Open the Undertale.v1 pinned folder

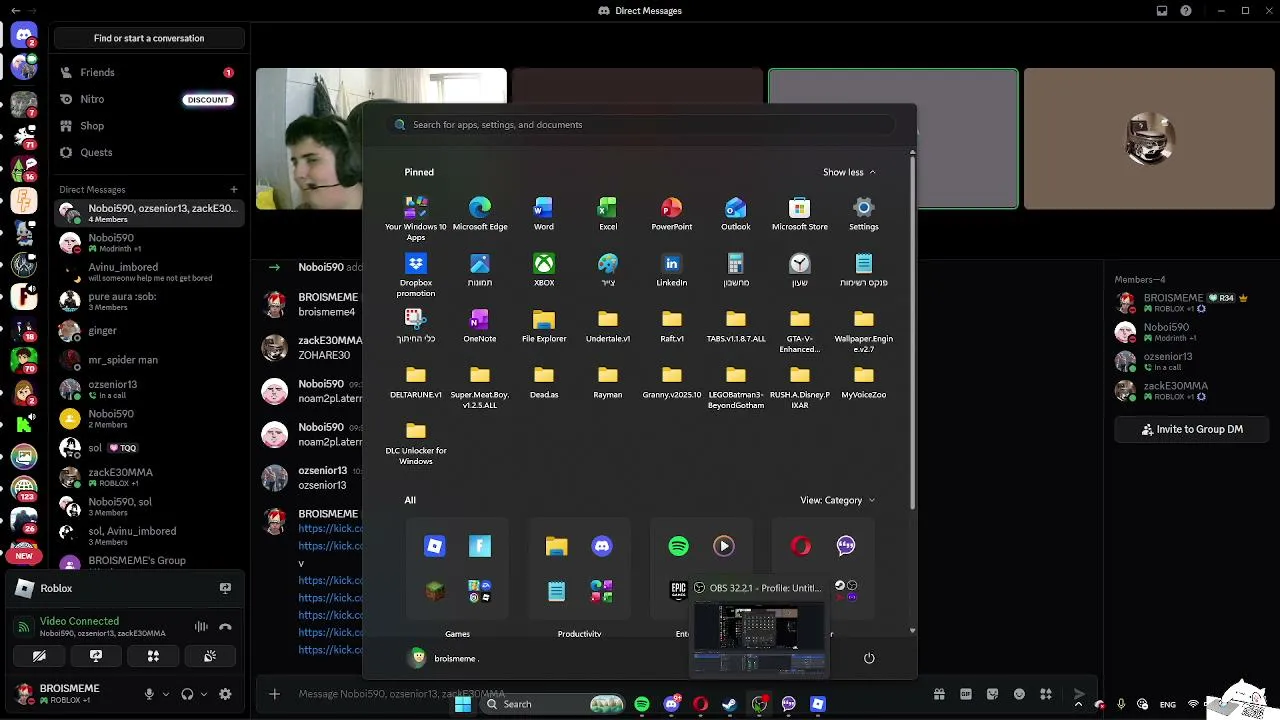(x=608, y=325)
